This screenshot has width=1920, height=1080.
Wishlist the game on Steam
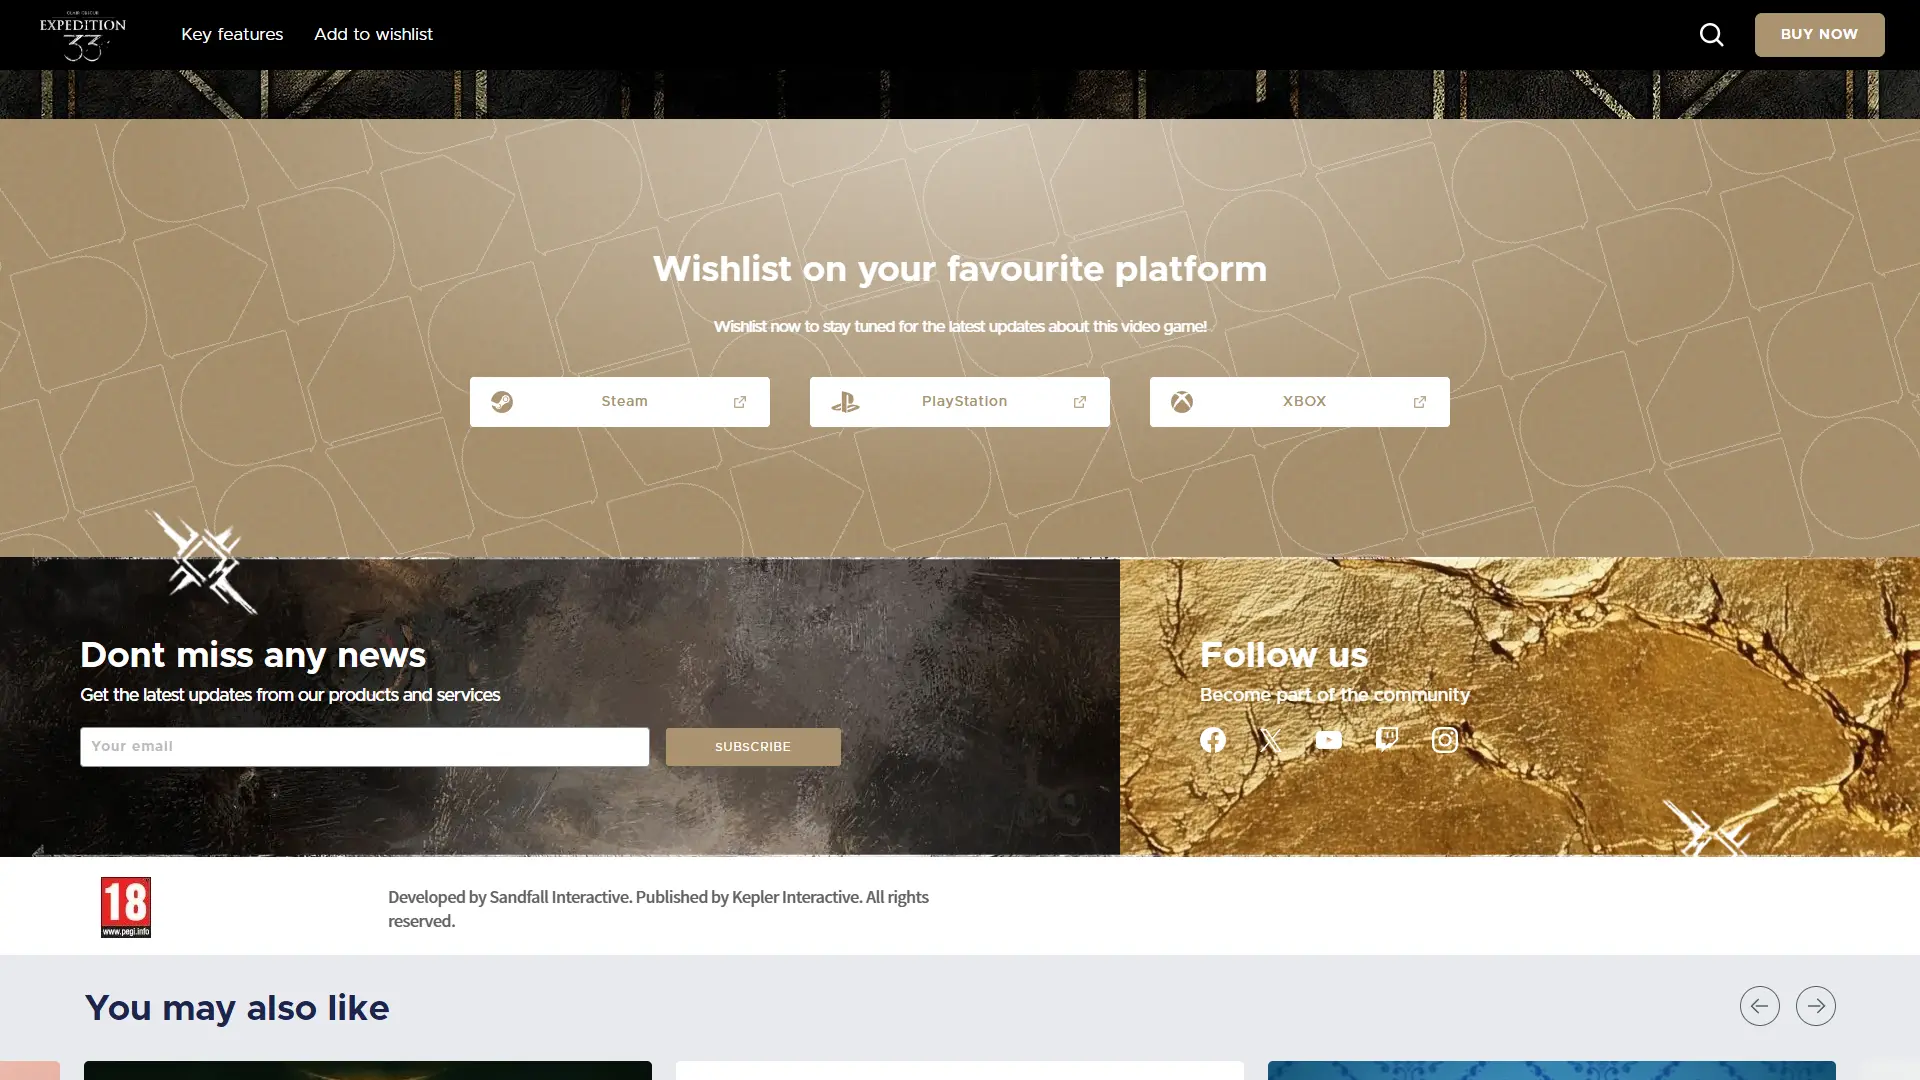tap(620, 402)
